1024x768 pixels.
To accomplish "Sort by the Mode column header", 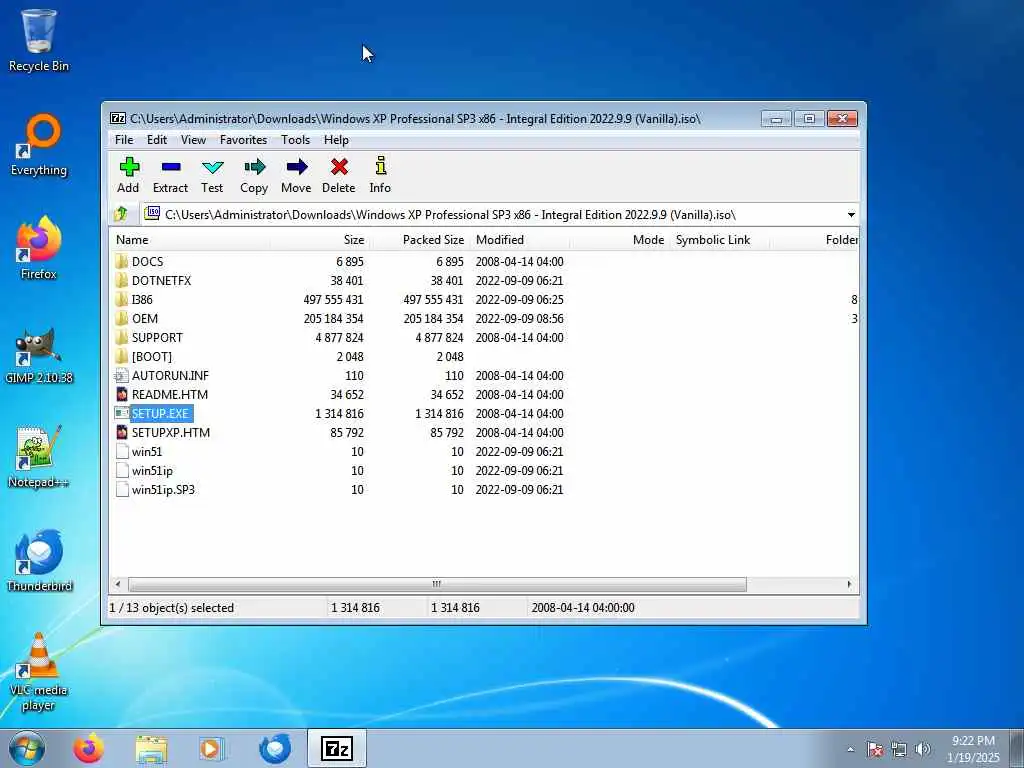I will click(x=619, y=240).
